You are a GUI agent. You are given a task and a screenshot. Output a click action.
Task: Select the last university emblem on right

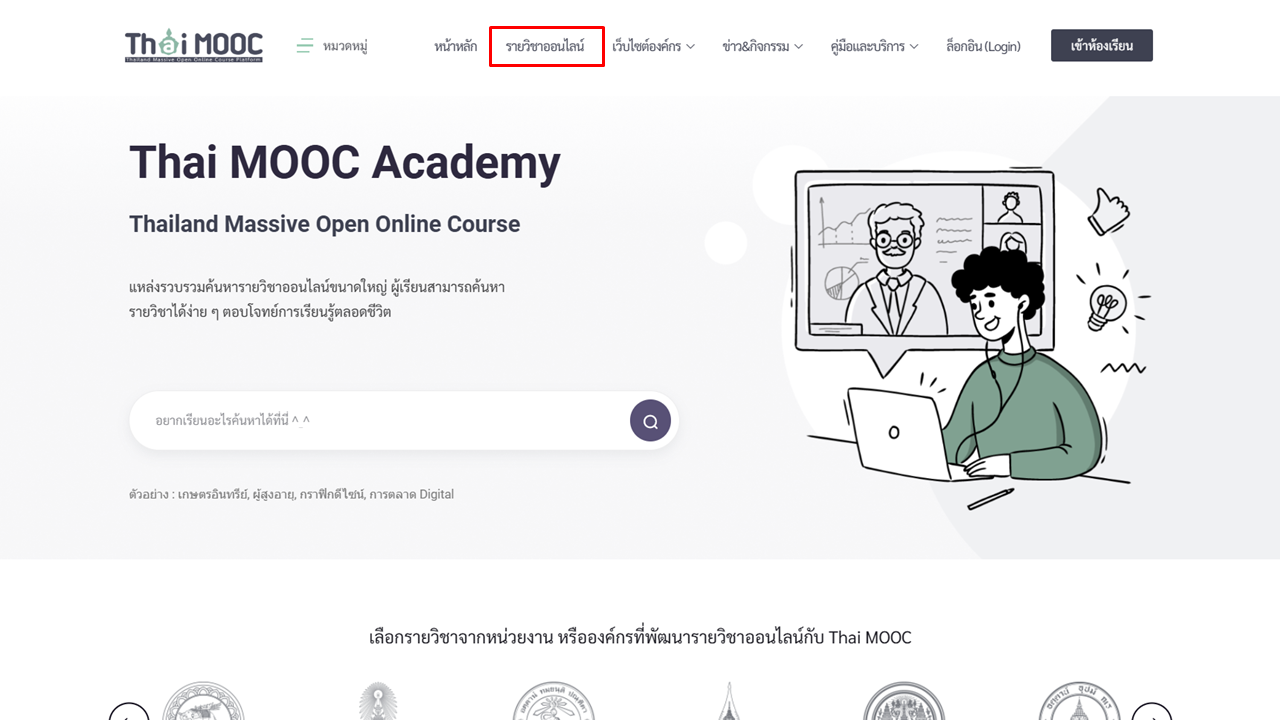point(1078,701)
